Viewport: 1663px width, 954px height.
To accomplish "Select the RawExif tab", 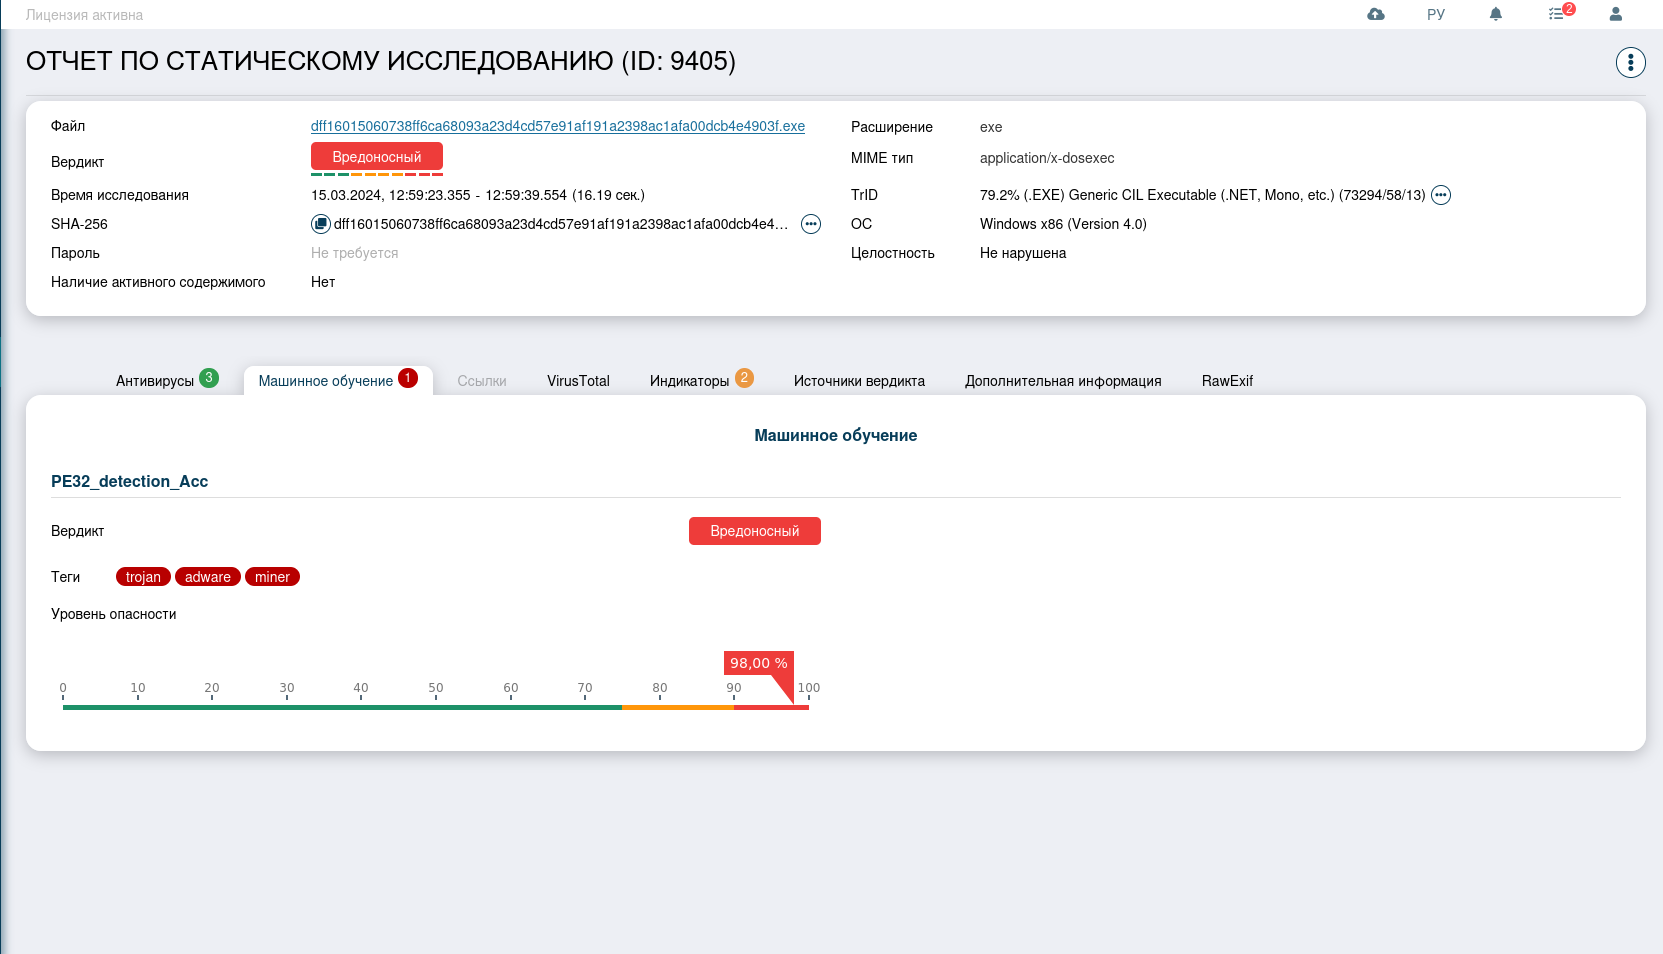I will [1227, 381].
